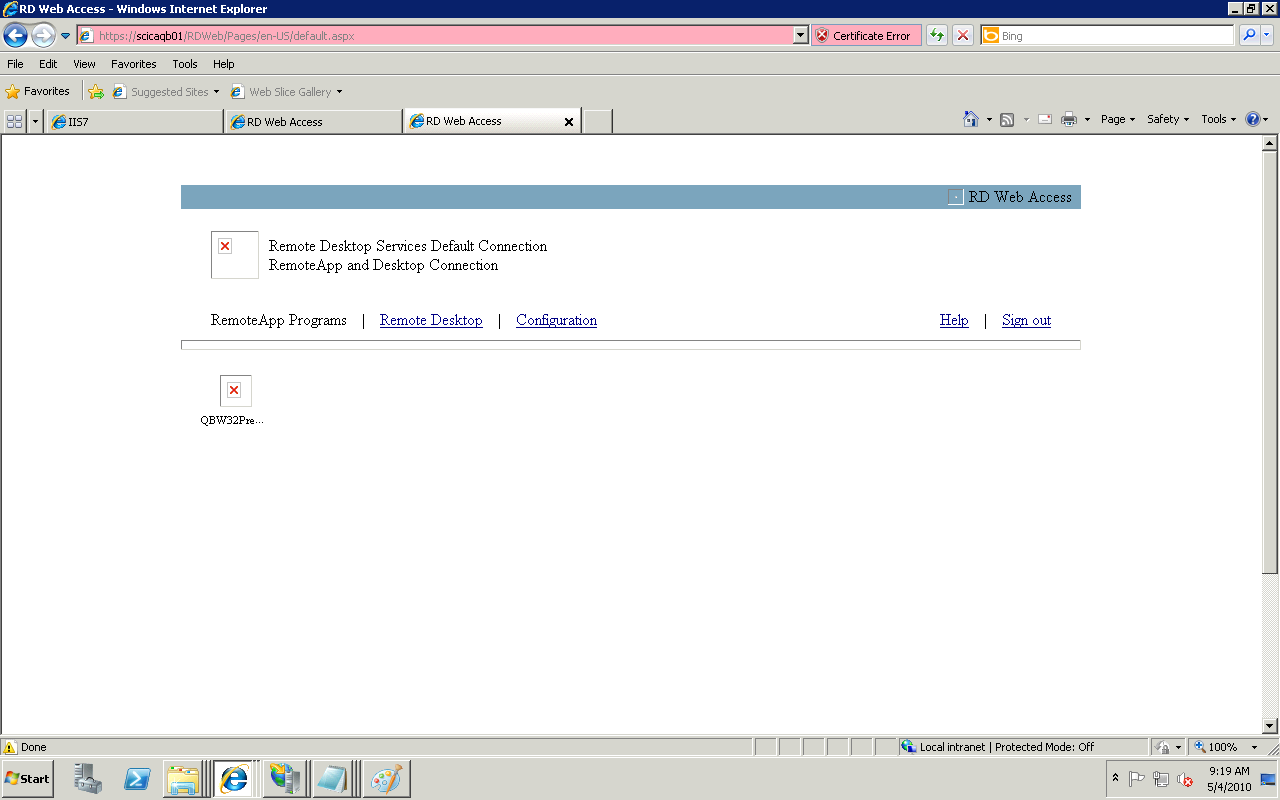Open Quick Tabs view
The height and width of the screenshot is (800, 1280).
pos(13,120)
